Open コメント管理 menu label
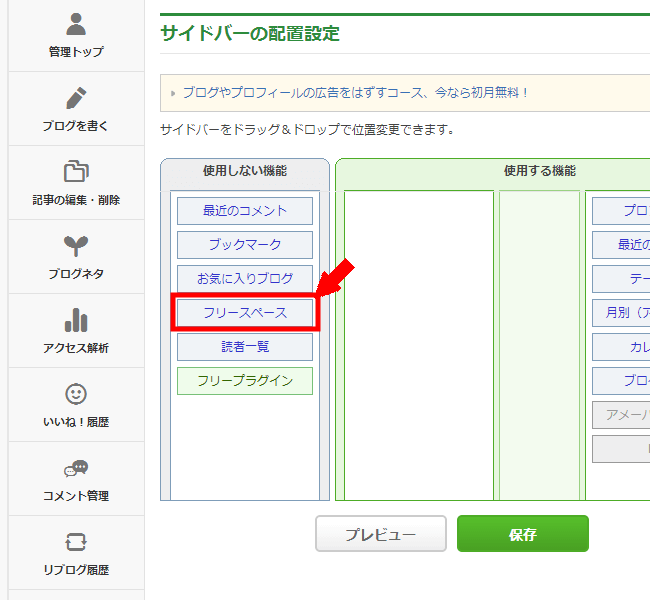 76,496
